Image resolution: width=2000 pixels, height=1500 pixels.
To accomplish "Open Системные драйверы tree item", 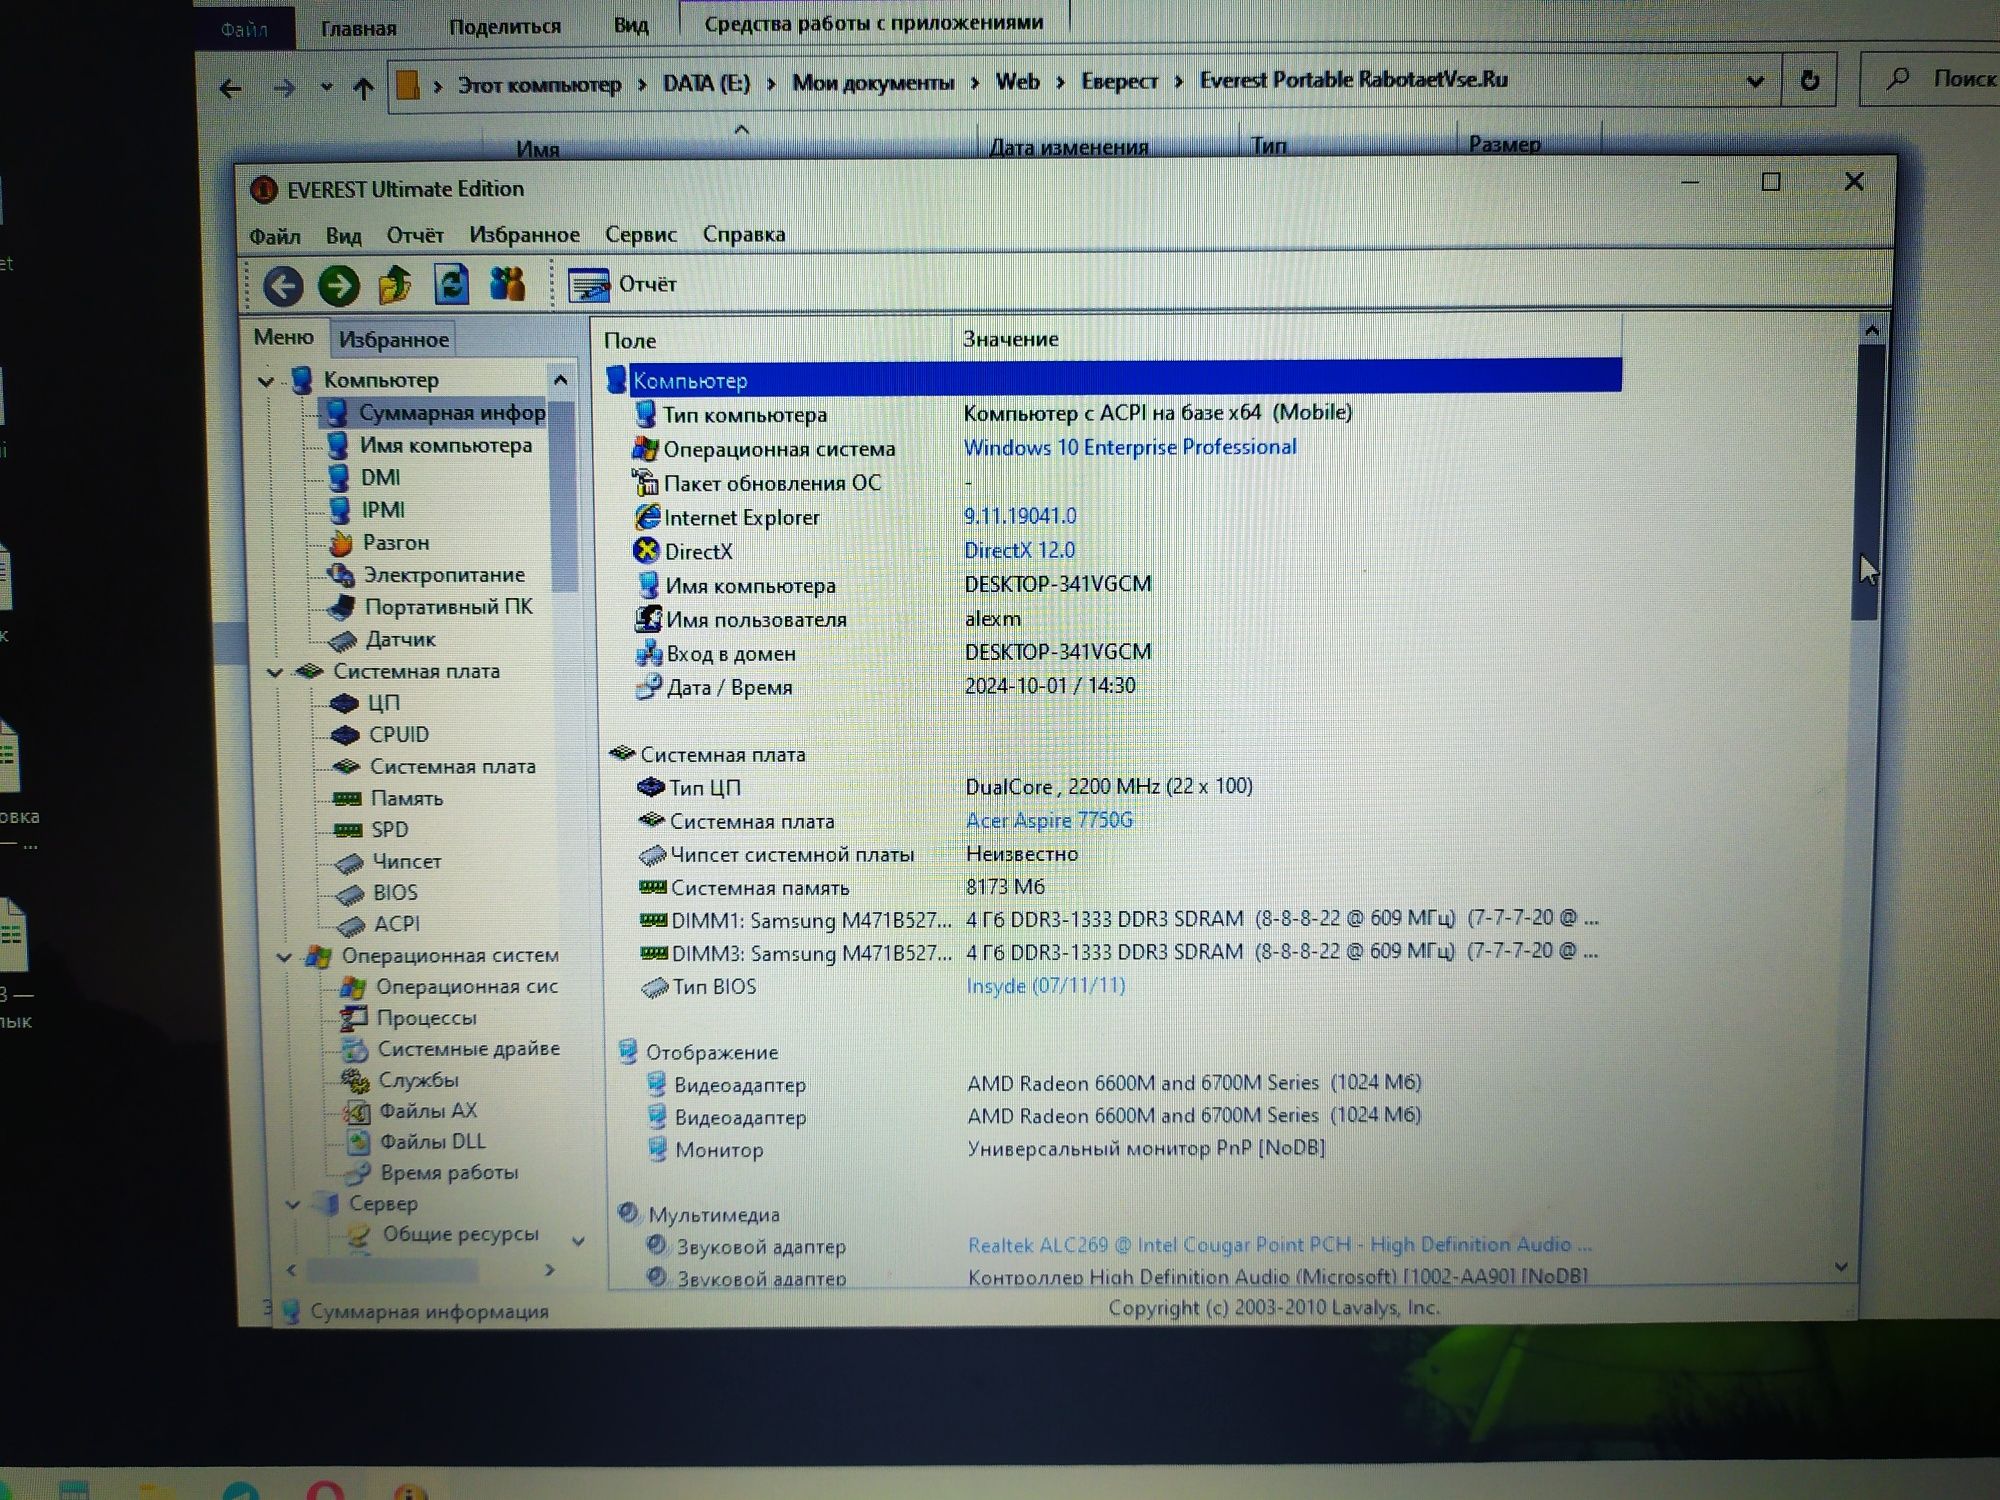I will pyautogui.click(x=468, y=1049).
